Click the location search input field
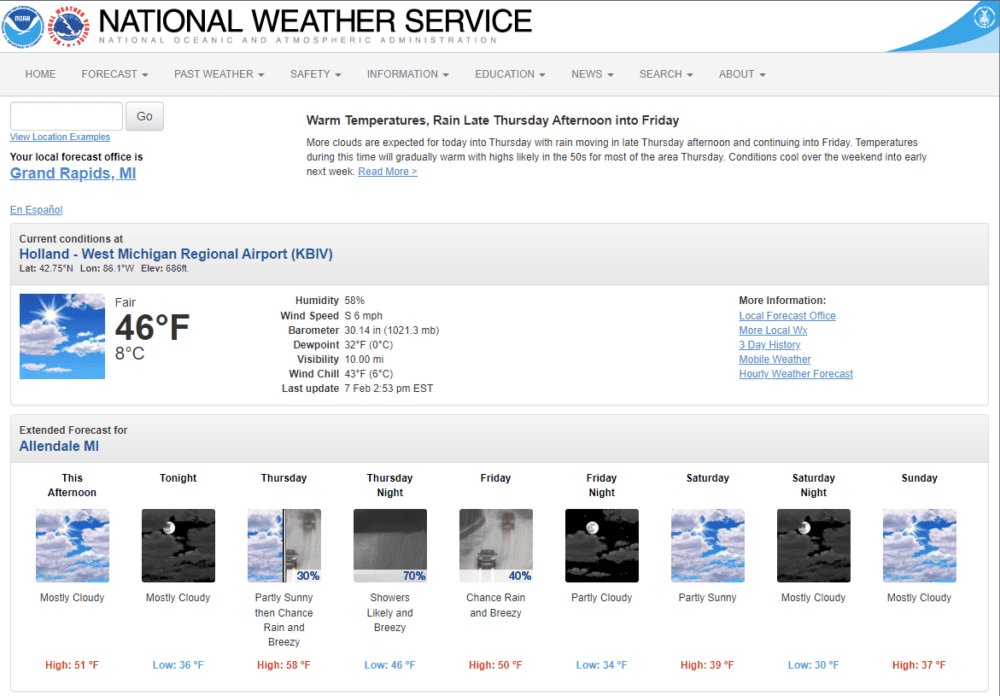Image resolution: width=1000 pixels, height=696 pixels. pos(66,116)
